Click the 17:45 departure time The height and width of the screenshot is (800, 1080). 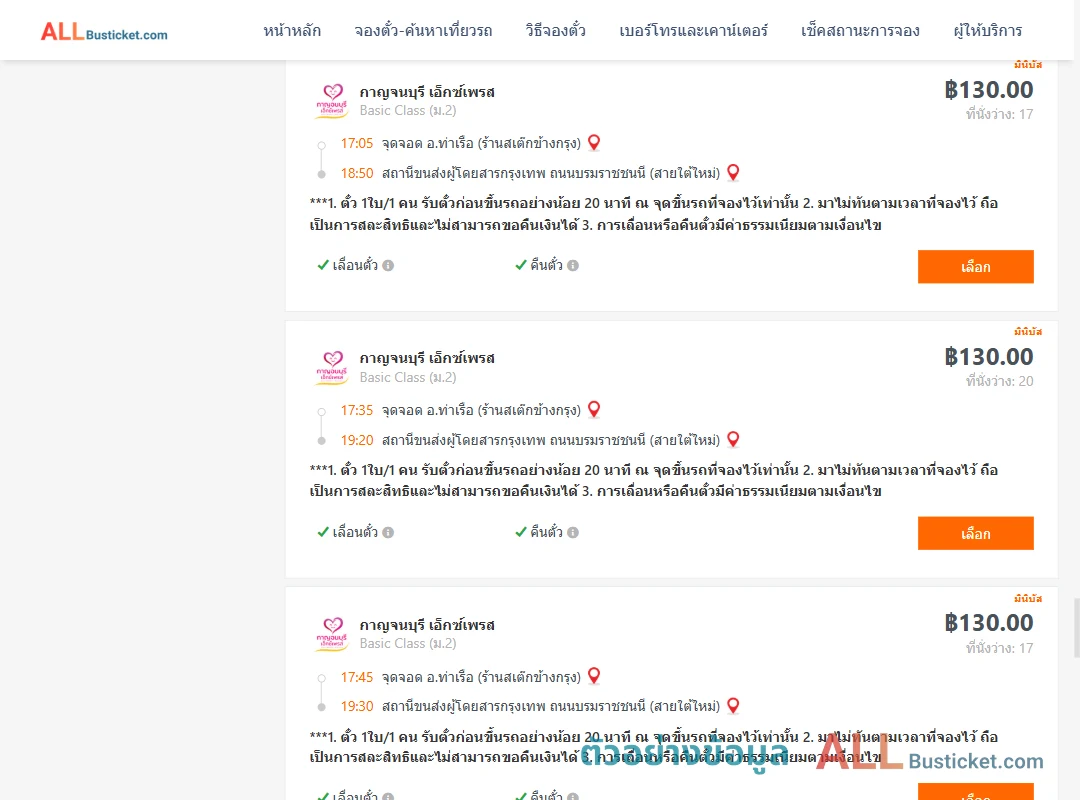click(357, 677)
